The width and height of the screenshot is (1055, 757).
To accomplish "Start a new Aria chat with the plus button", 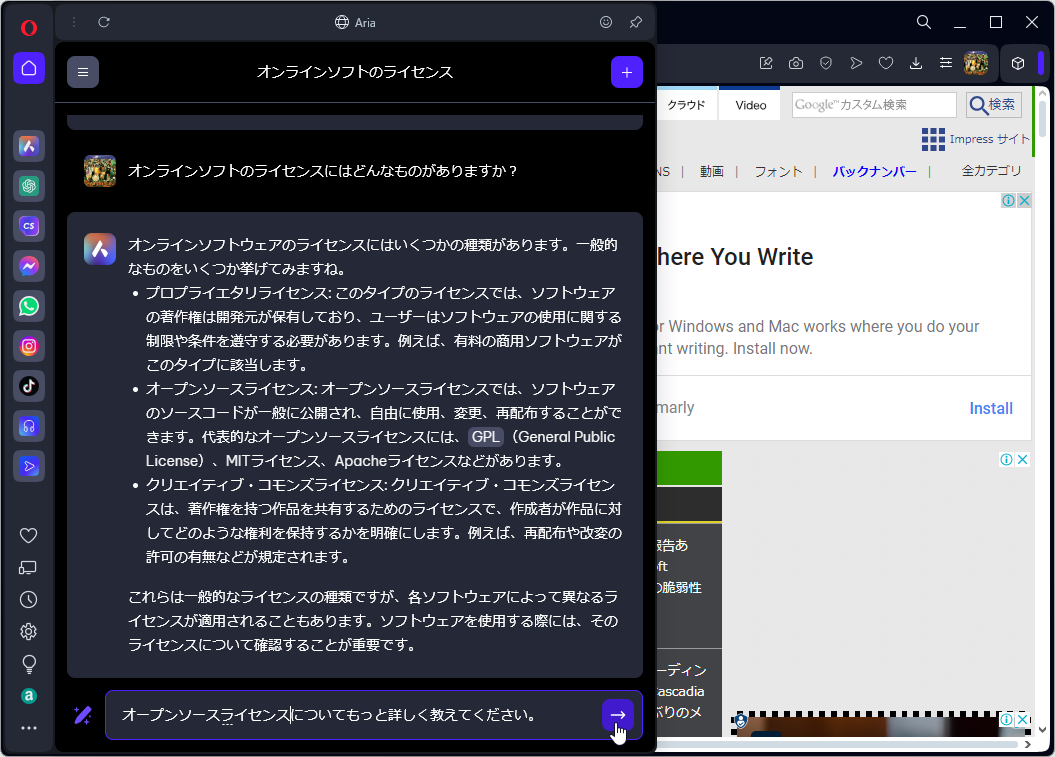I will click(x=627, y=72).
